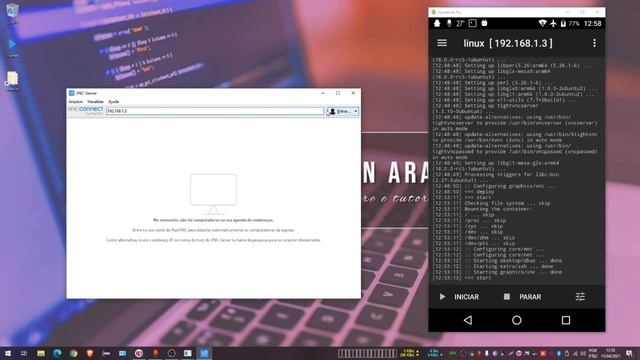This screenshot has height=360, width=640.
Task: Click the Wi-Fi icon in phone status bar
Action: point(542,23)
